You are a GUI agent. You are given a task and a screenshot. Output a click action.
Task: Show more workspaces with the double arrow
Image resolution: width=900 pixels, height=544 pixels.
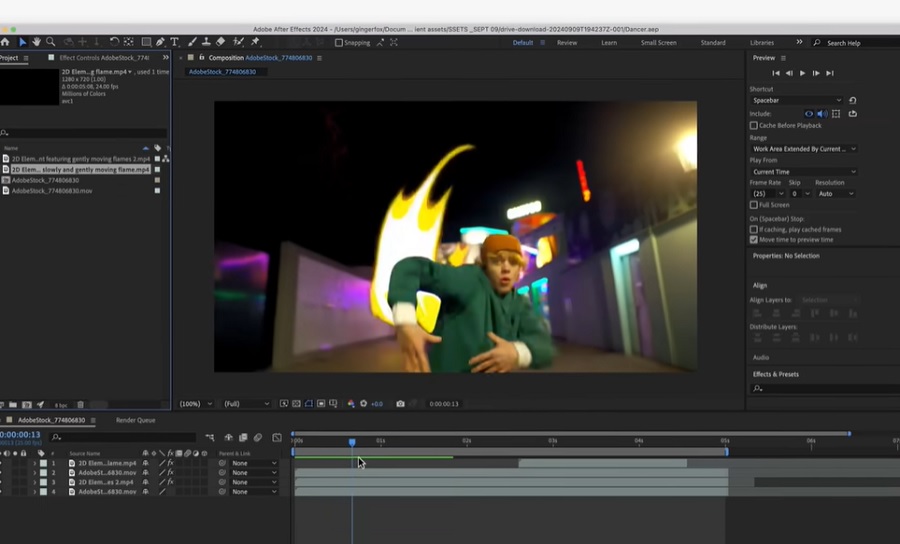(799, 42)
